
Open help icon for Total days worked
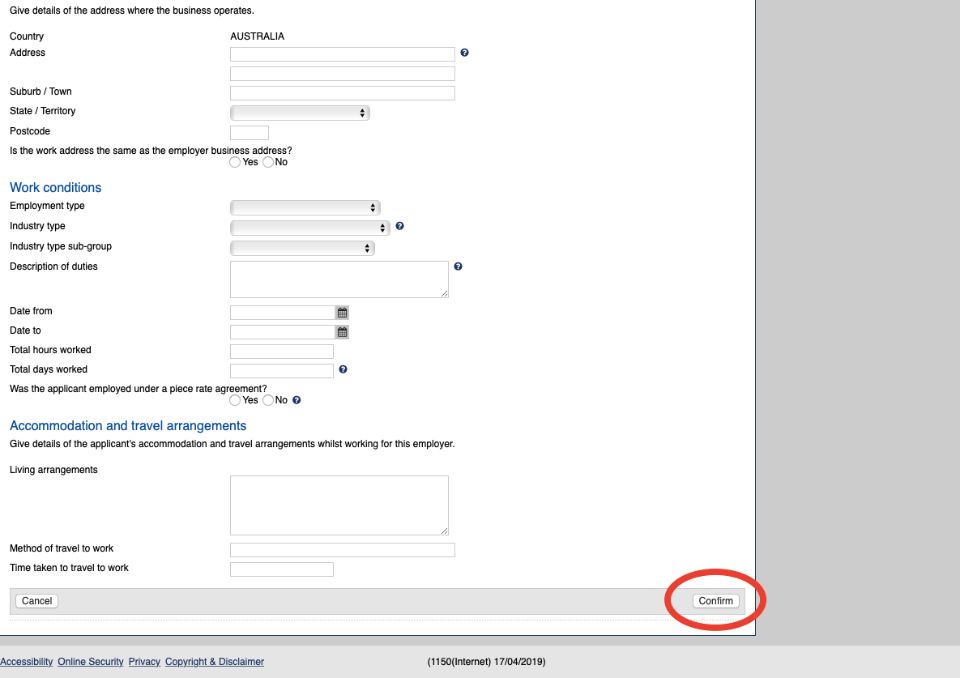343,369
